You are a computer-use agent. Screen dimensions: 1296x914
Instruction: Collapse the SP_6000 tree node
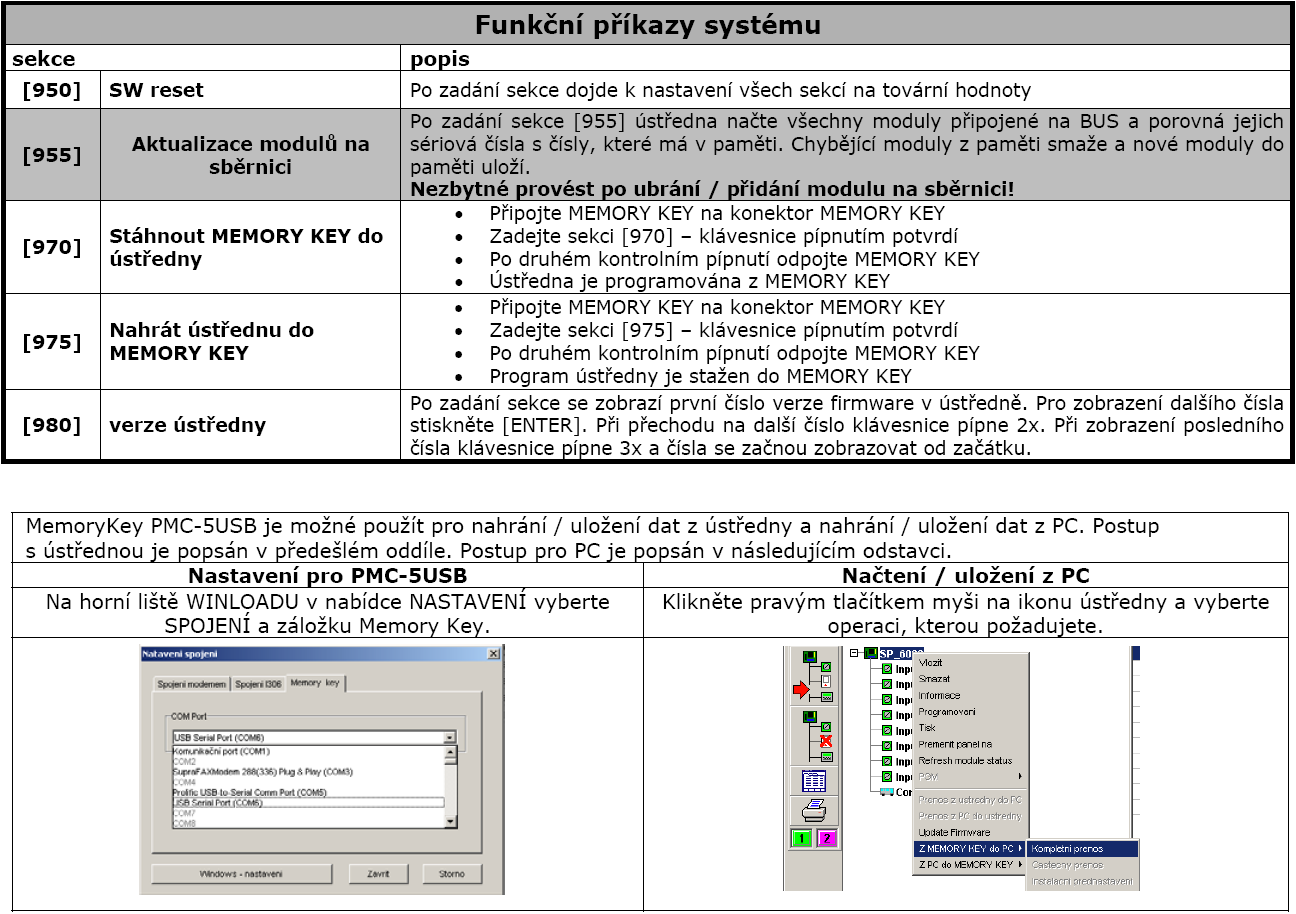tap(854, 653)
